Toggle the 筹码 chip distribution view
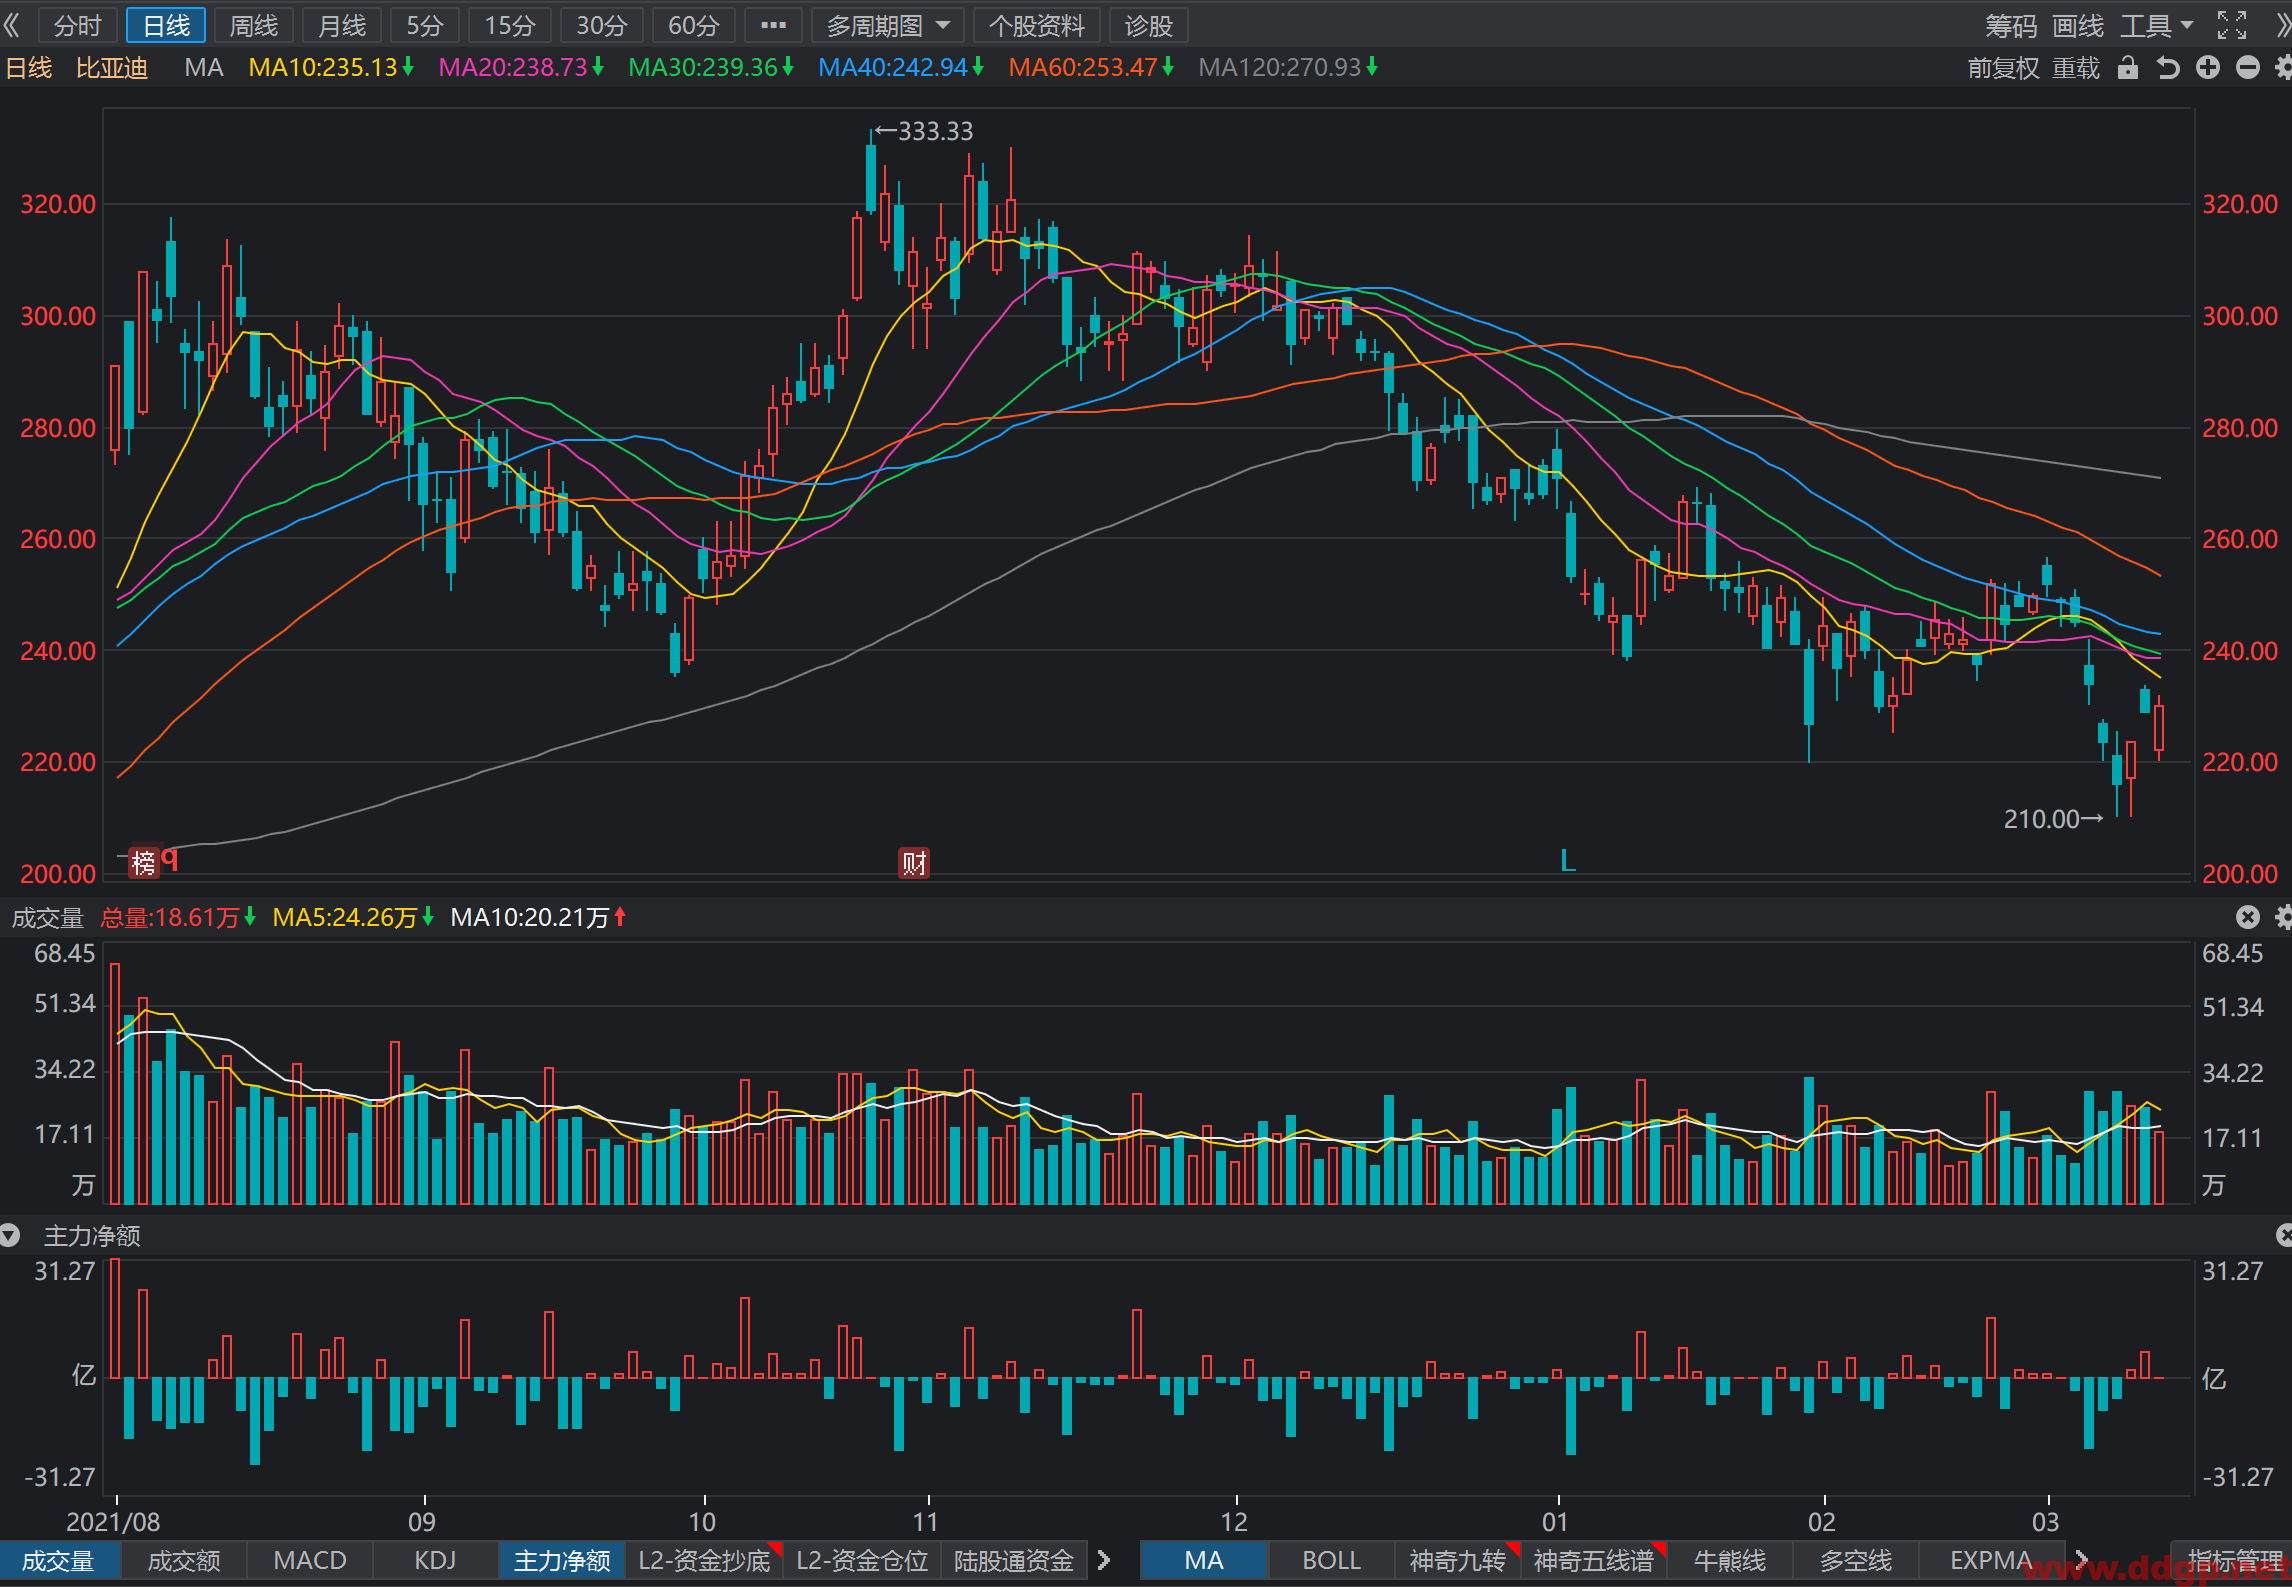The width and height of the screenshot is (2292, 1587). (x=2012, y=26)
